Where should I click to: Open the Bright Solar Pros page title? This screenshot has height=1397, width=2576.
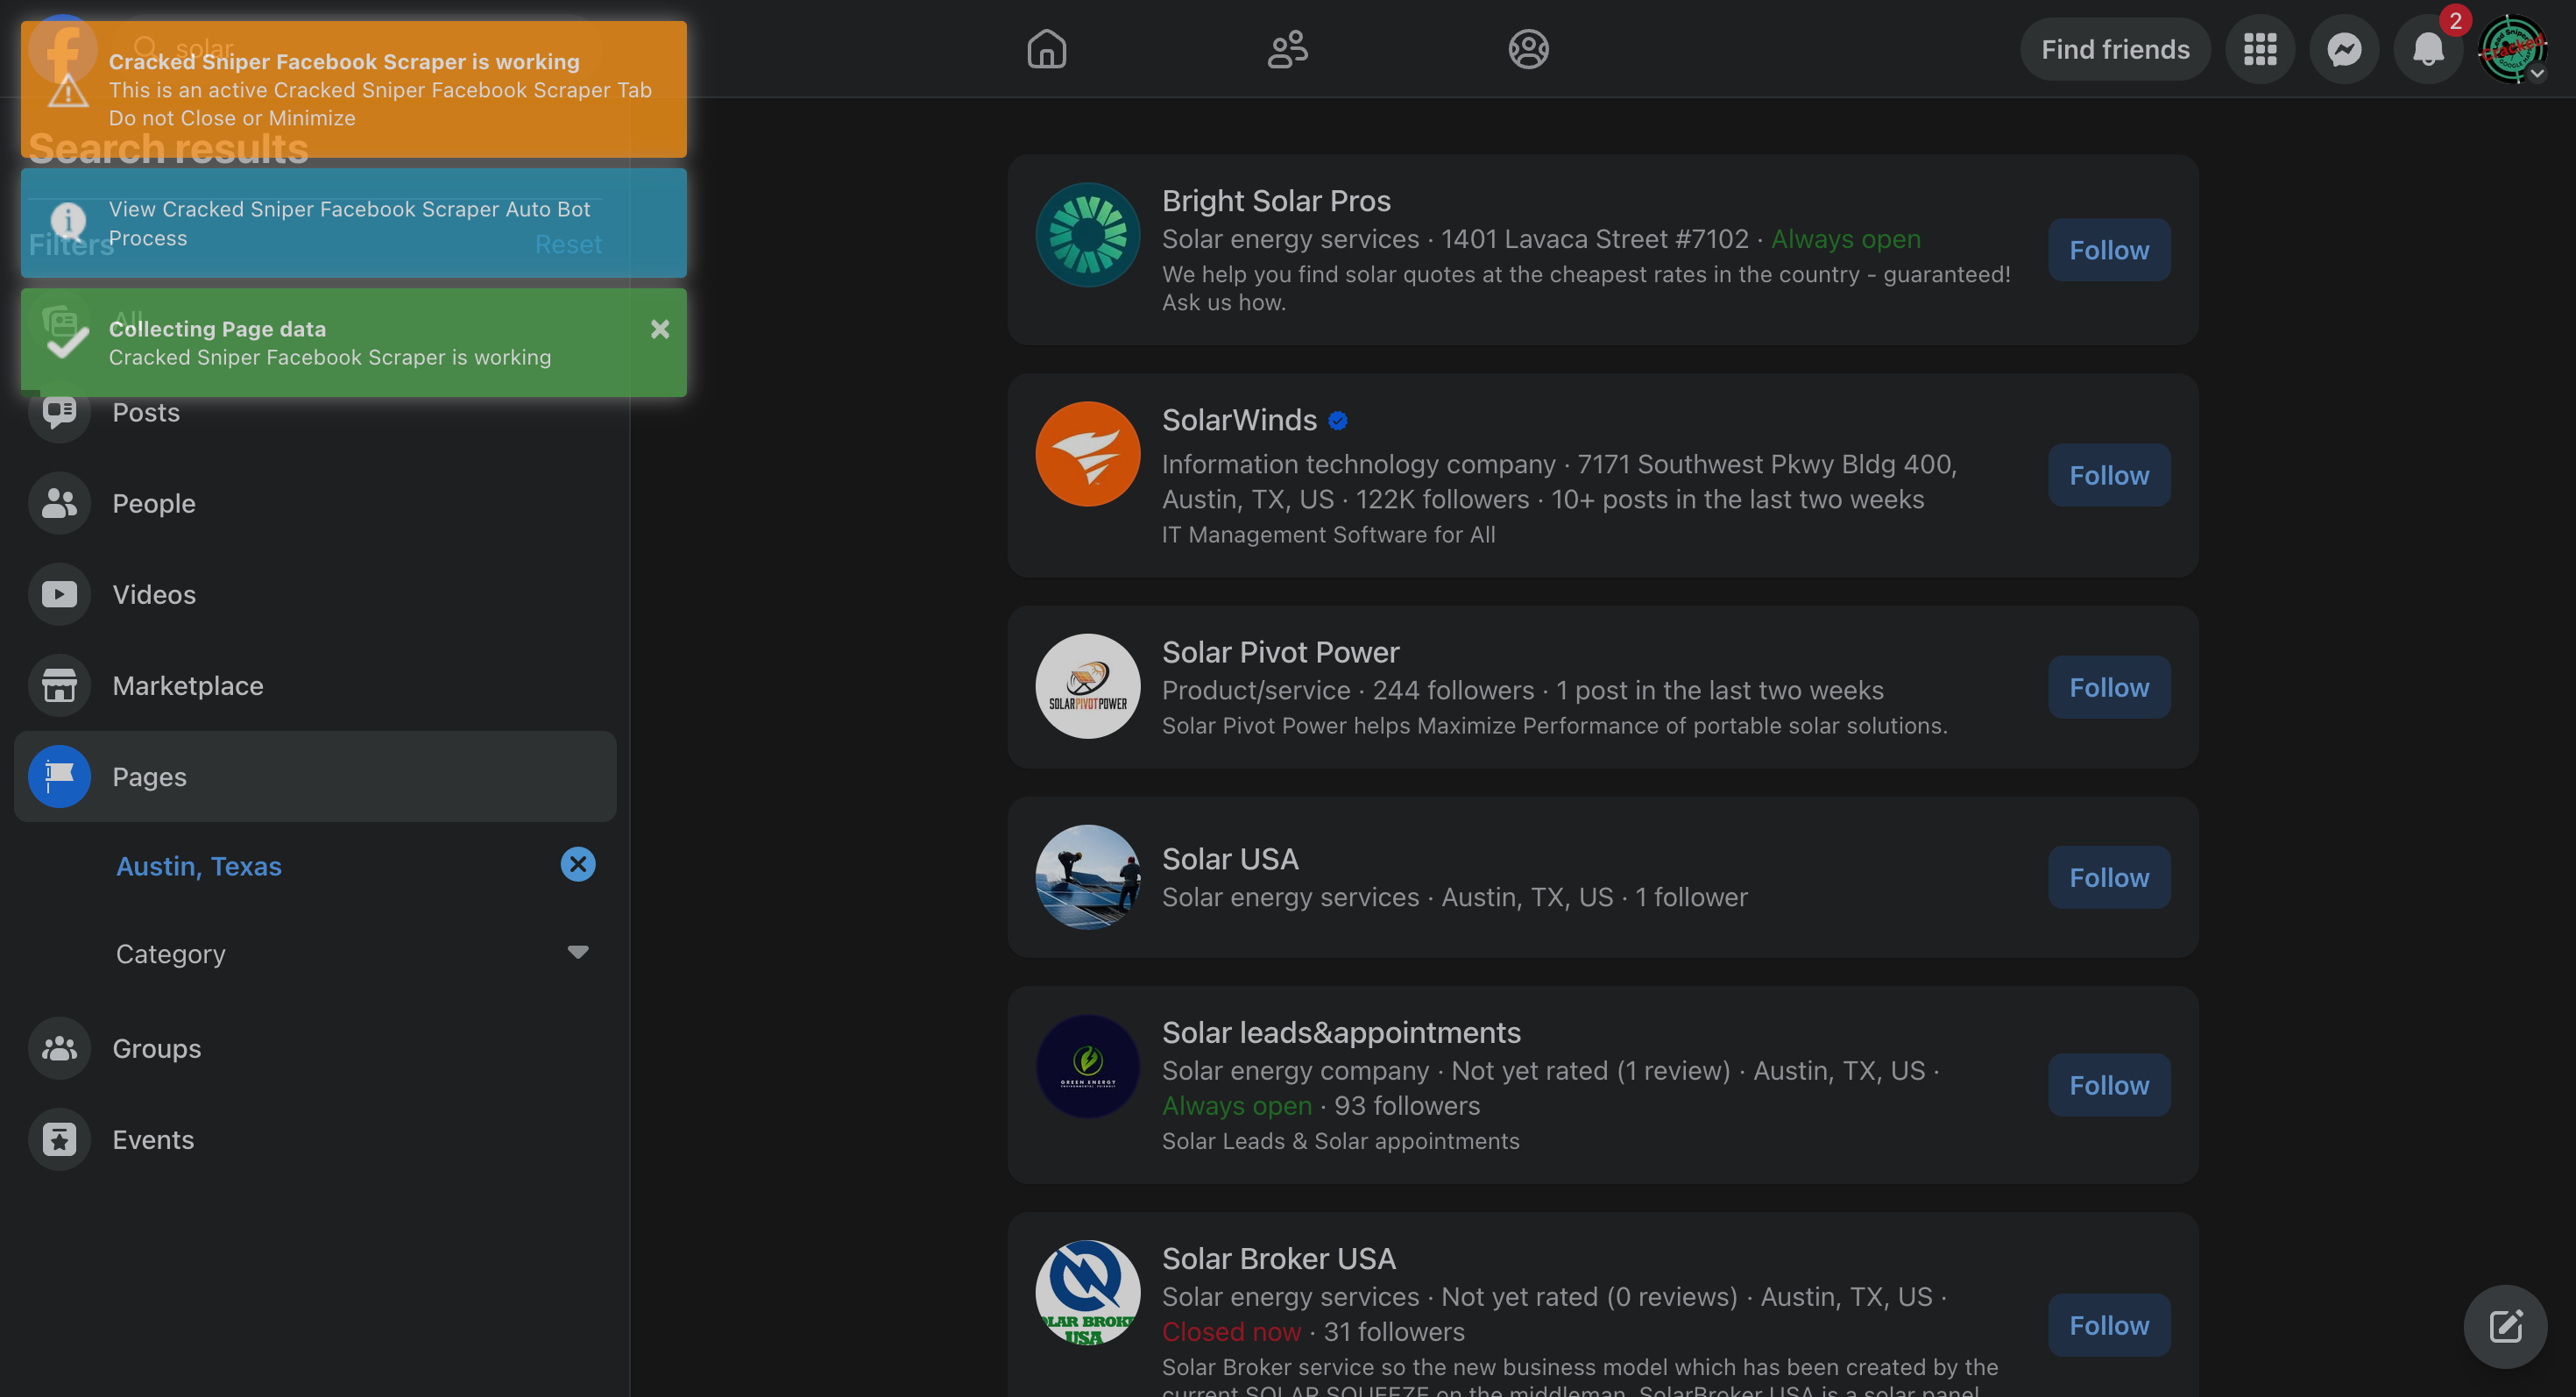[1275, 200]
